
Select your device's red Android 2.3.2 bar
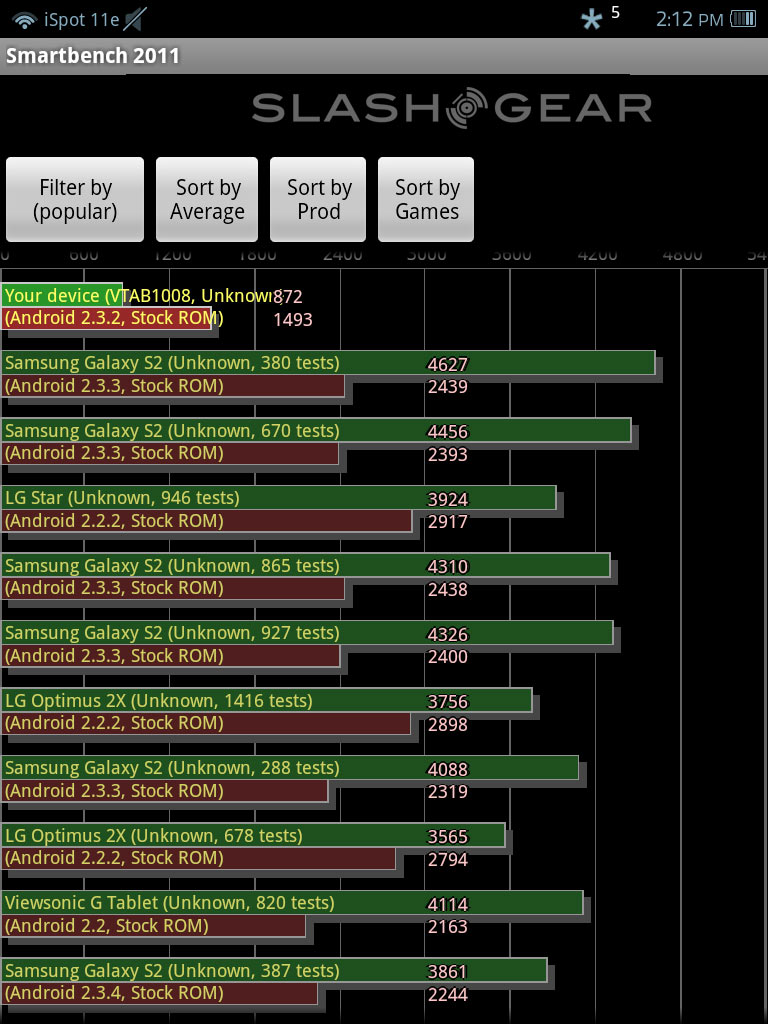point(106,319)
